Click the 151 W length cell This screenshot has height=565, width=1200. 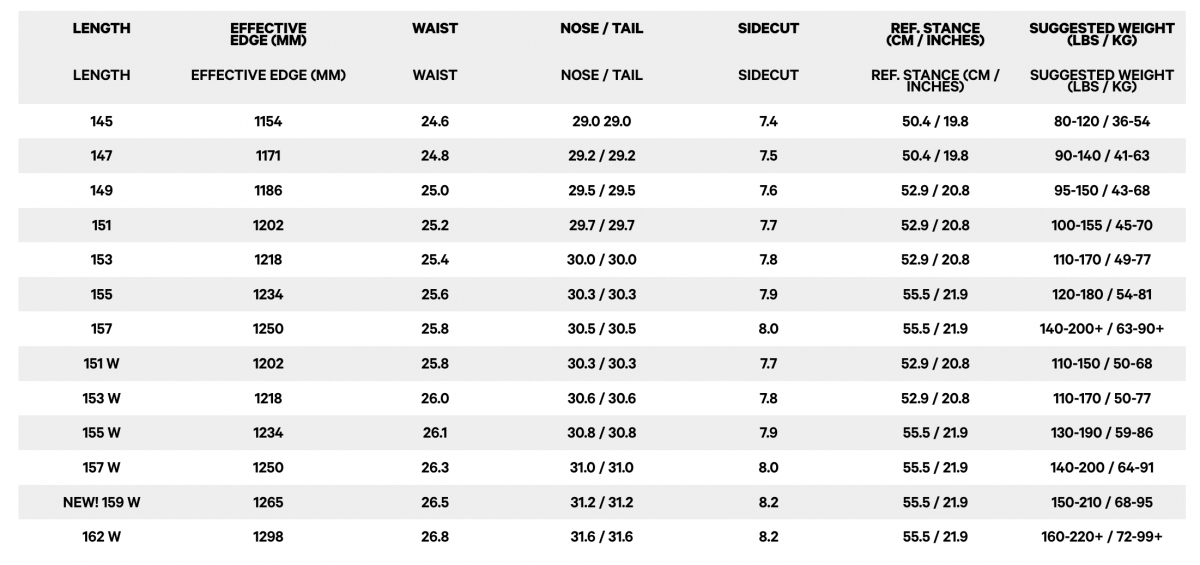[101, 364]
